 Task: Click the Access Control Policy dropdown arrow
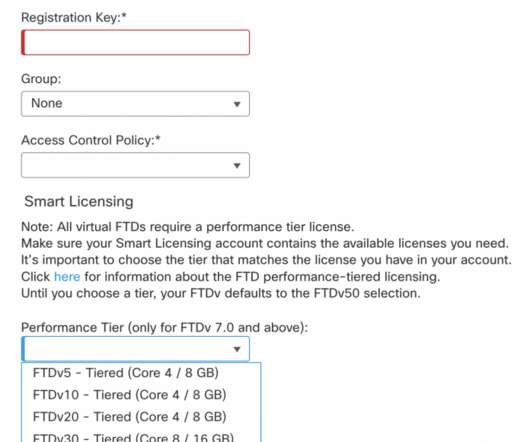click(237, 166)
